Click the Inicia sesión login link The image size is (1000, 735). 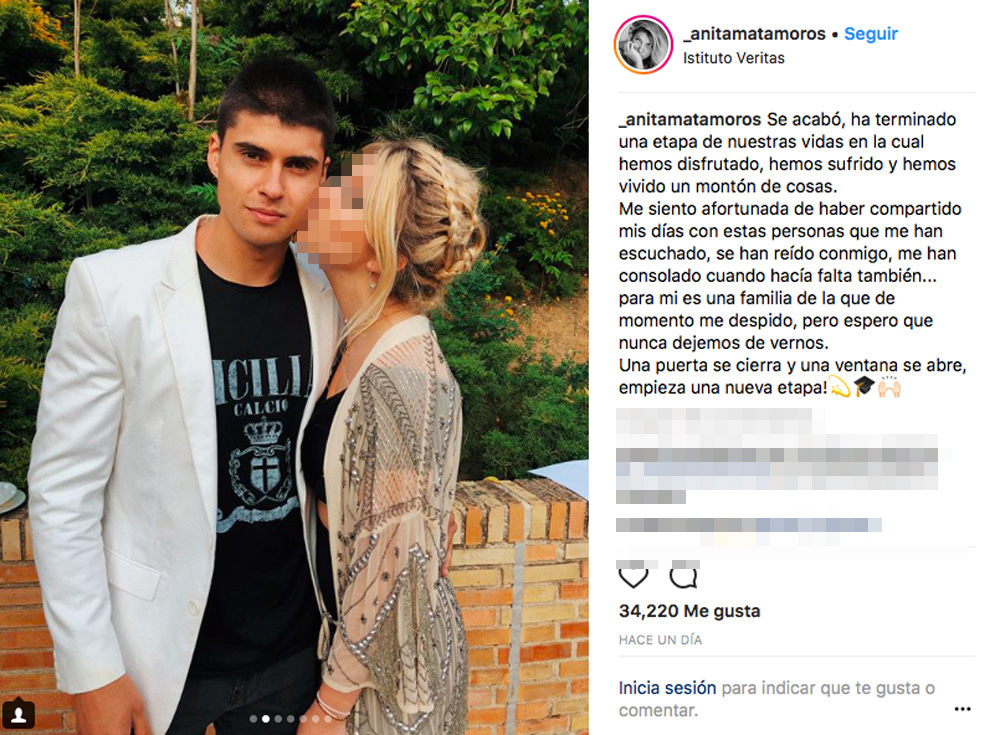click(667, 688)
